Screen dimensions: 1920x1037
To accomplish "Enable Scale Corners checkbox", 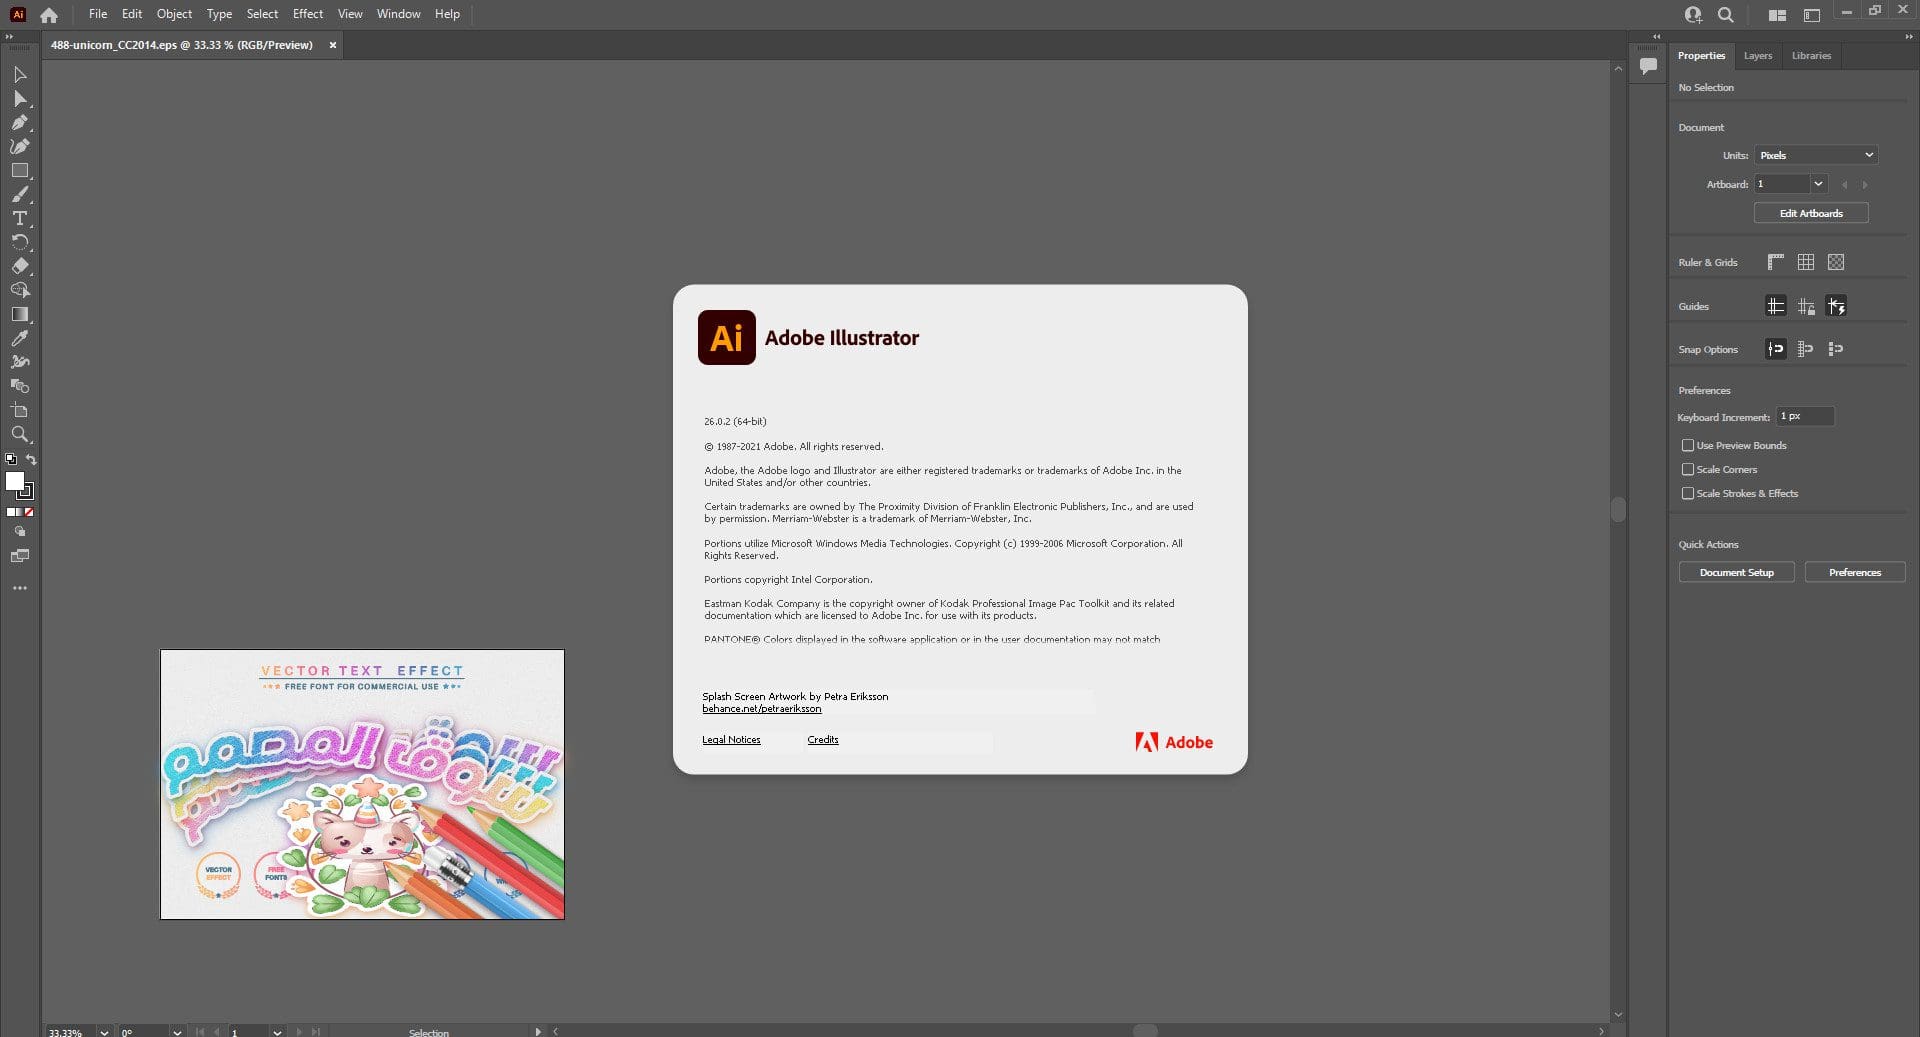I will [x=1688, y=469].
